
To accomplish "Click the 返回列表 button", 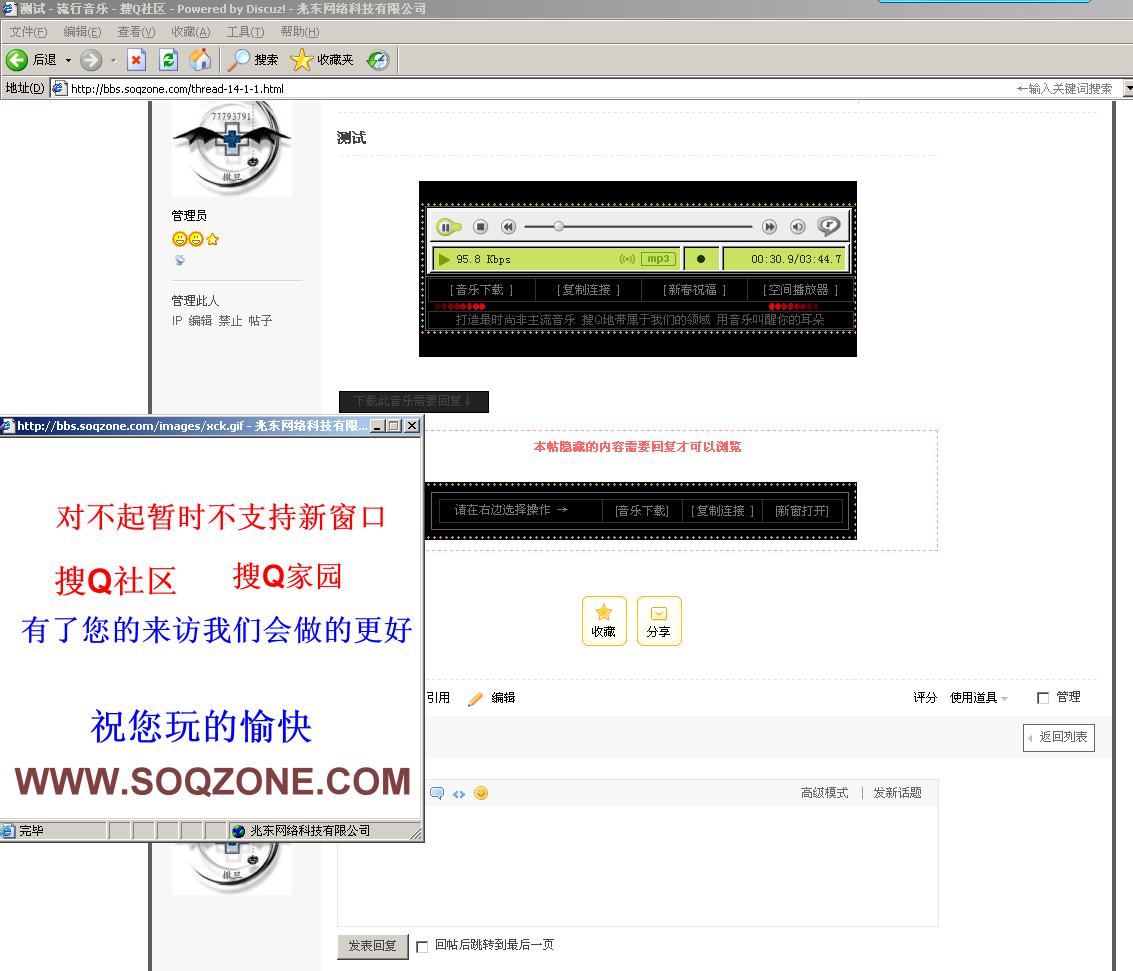I will coord(1059,738).
